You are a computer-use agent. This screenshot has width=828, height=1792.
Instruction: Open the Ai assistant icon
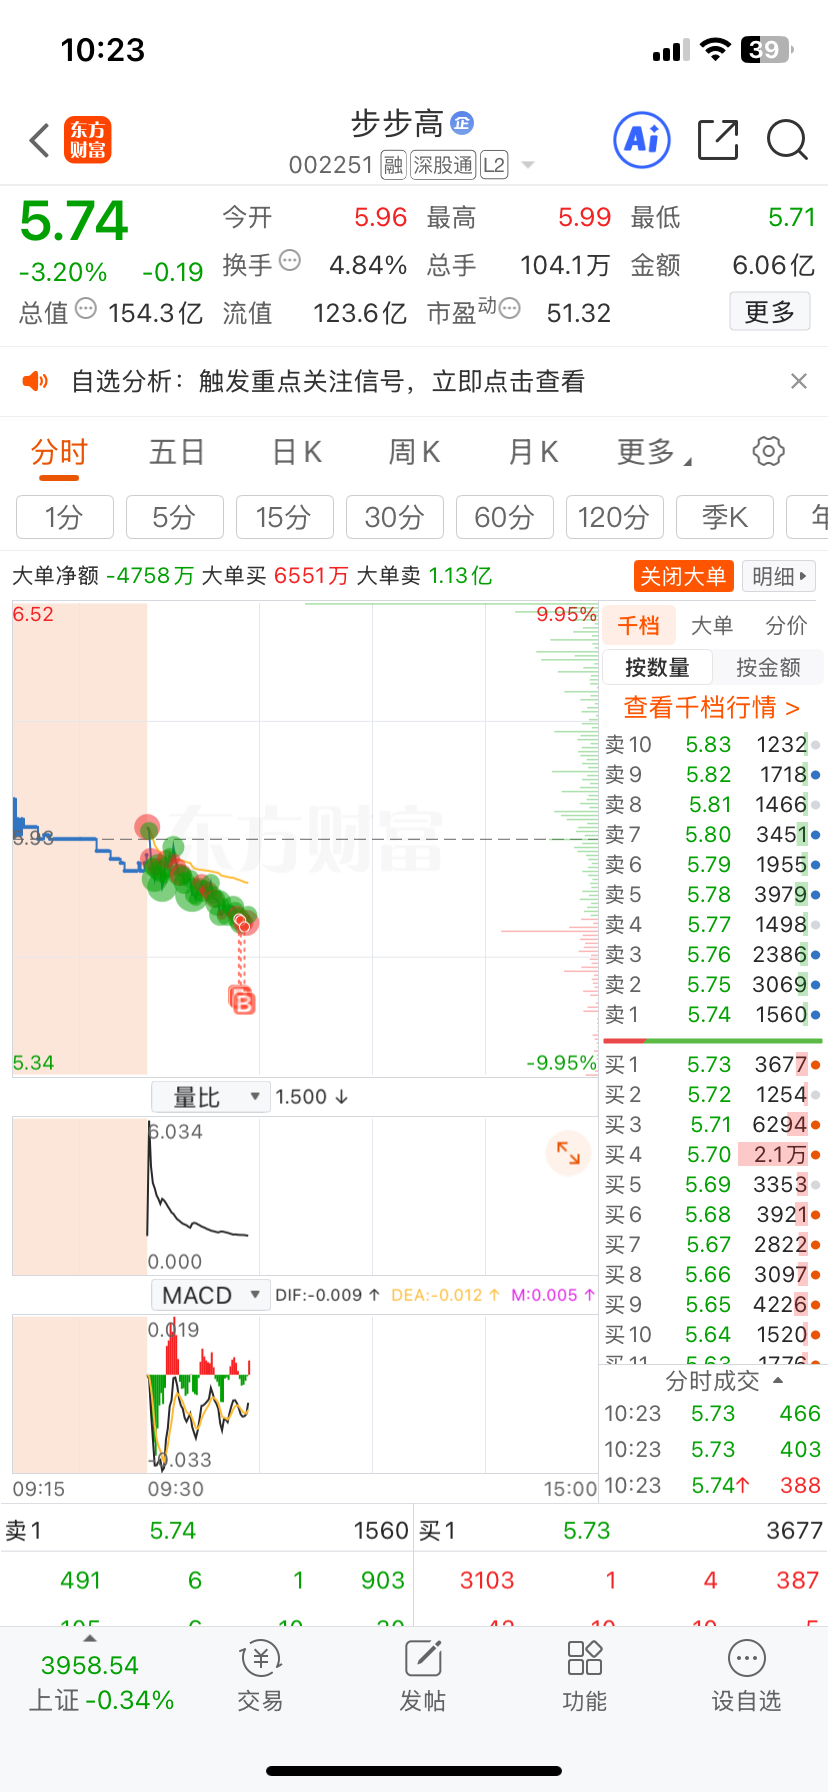point(641,140)
